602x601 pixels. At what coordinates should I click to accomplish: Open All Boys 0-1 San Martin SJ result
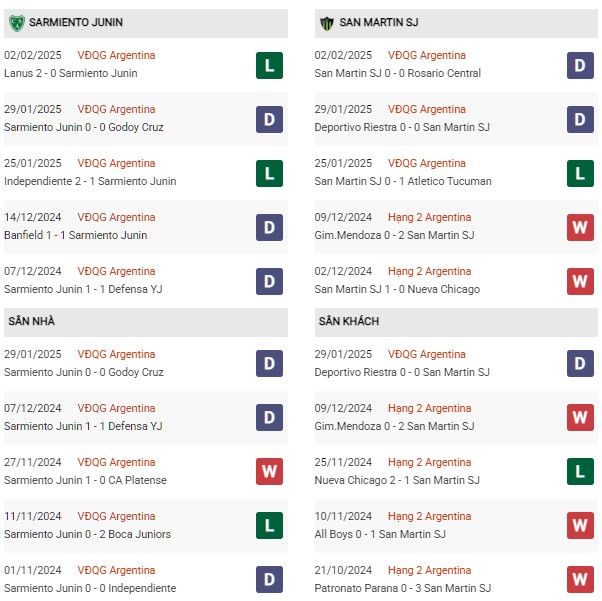click(x=380, y=534)
